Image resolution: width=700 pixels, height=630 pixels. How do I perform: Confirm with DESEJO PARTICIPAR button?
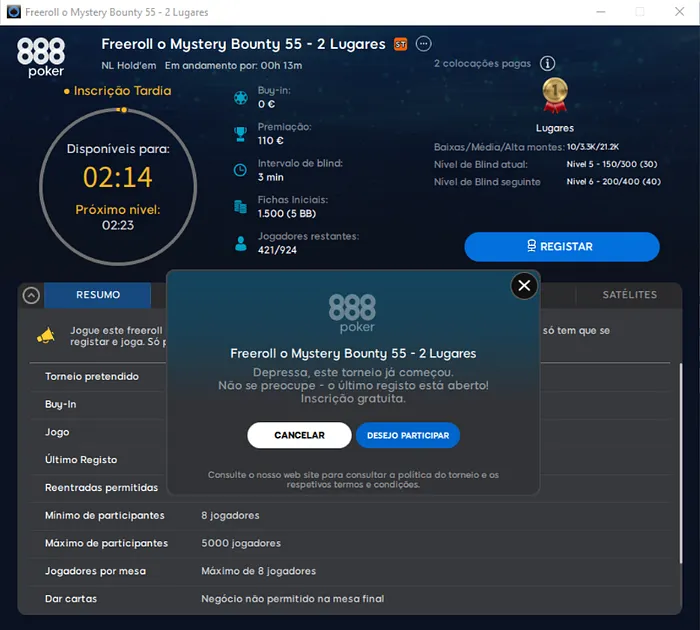click(408, 435)
